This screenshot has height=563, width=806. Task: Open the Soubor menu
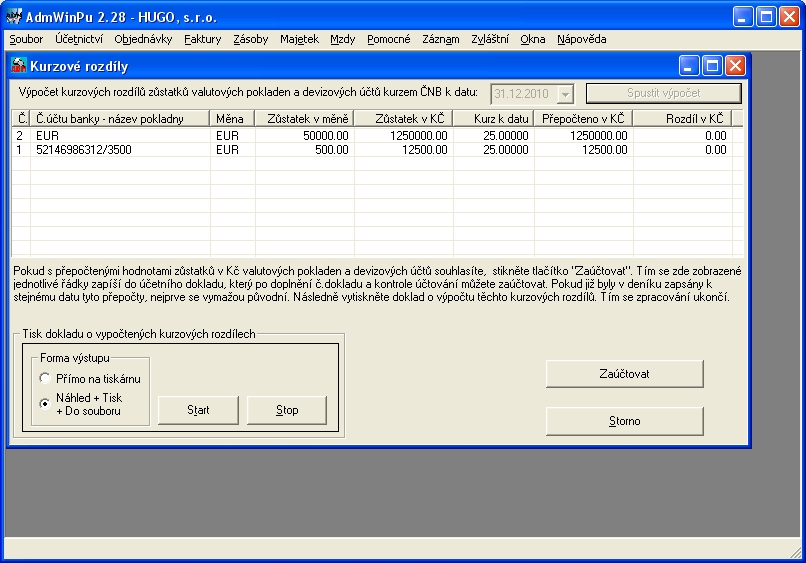[26, 39]
